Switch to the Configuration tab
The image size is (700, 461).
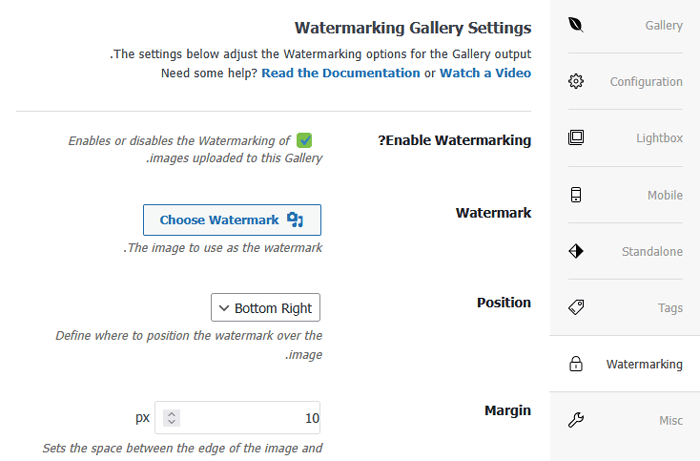[646, 82]
